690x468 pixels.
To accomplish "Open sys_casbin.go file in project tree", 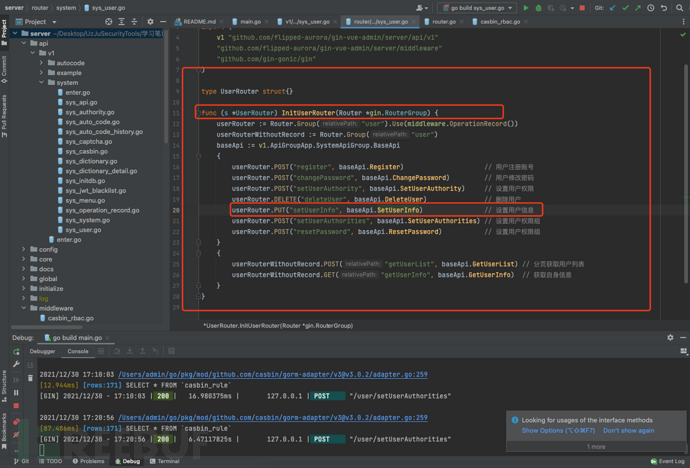I will [86, 151].
